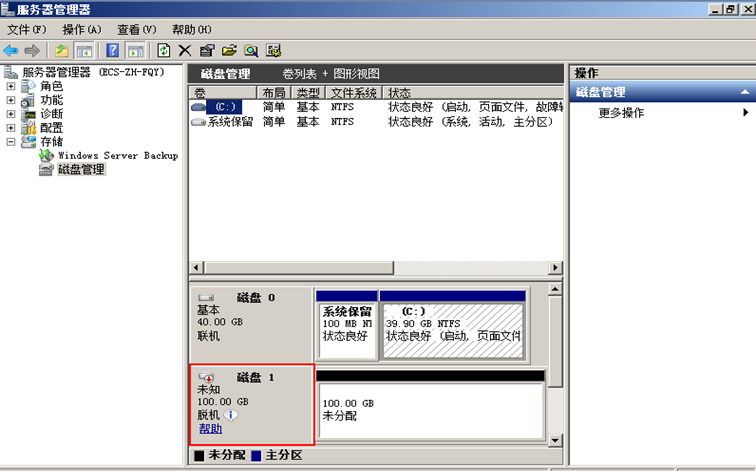This screenshot has height=471, width=756.
Task: Open the blue Help question mark icon
Action: click(x=112, y=50)
